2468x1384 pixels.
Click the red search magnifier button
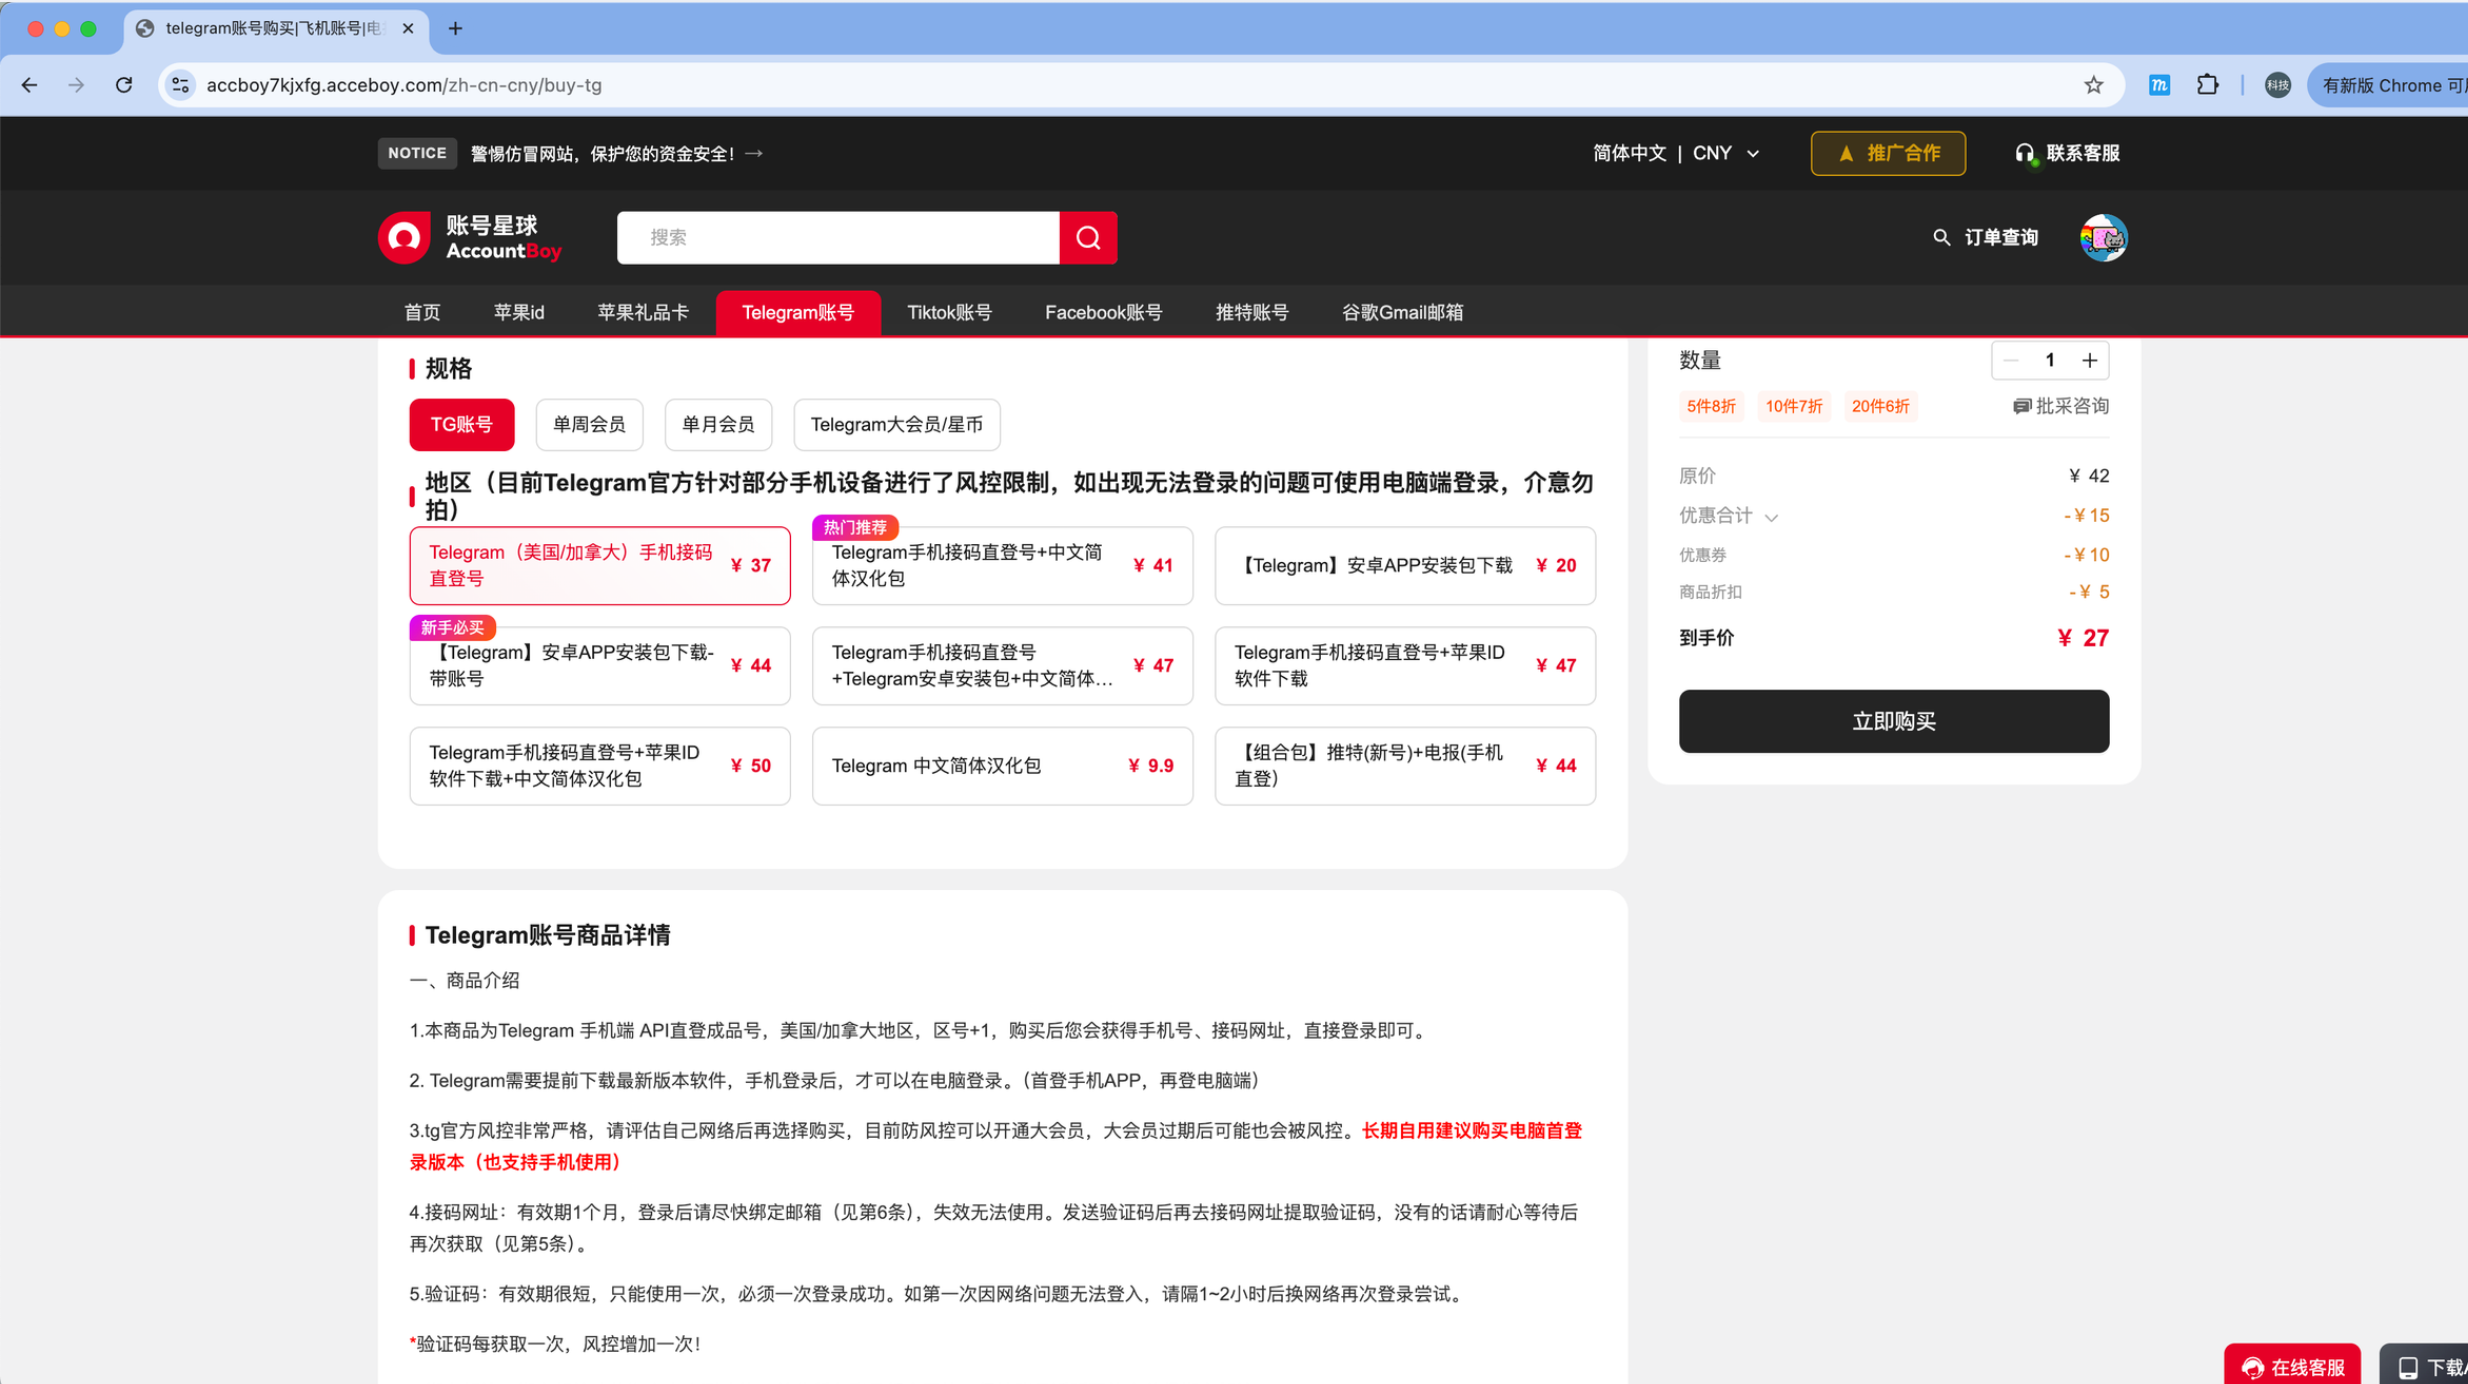click(1088, 238)
